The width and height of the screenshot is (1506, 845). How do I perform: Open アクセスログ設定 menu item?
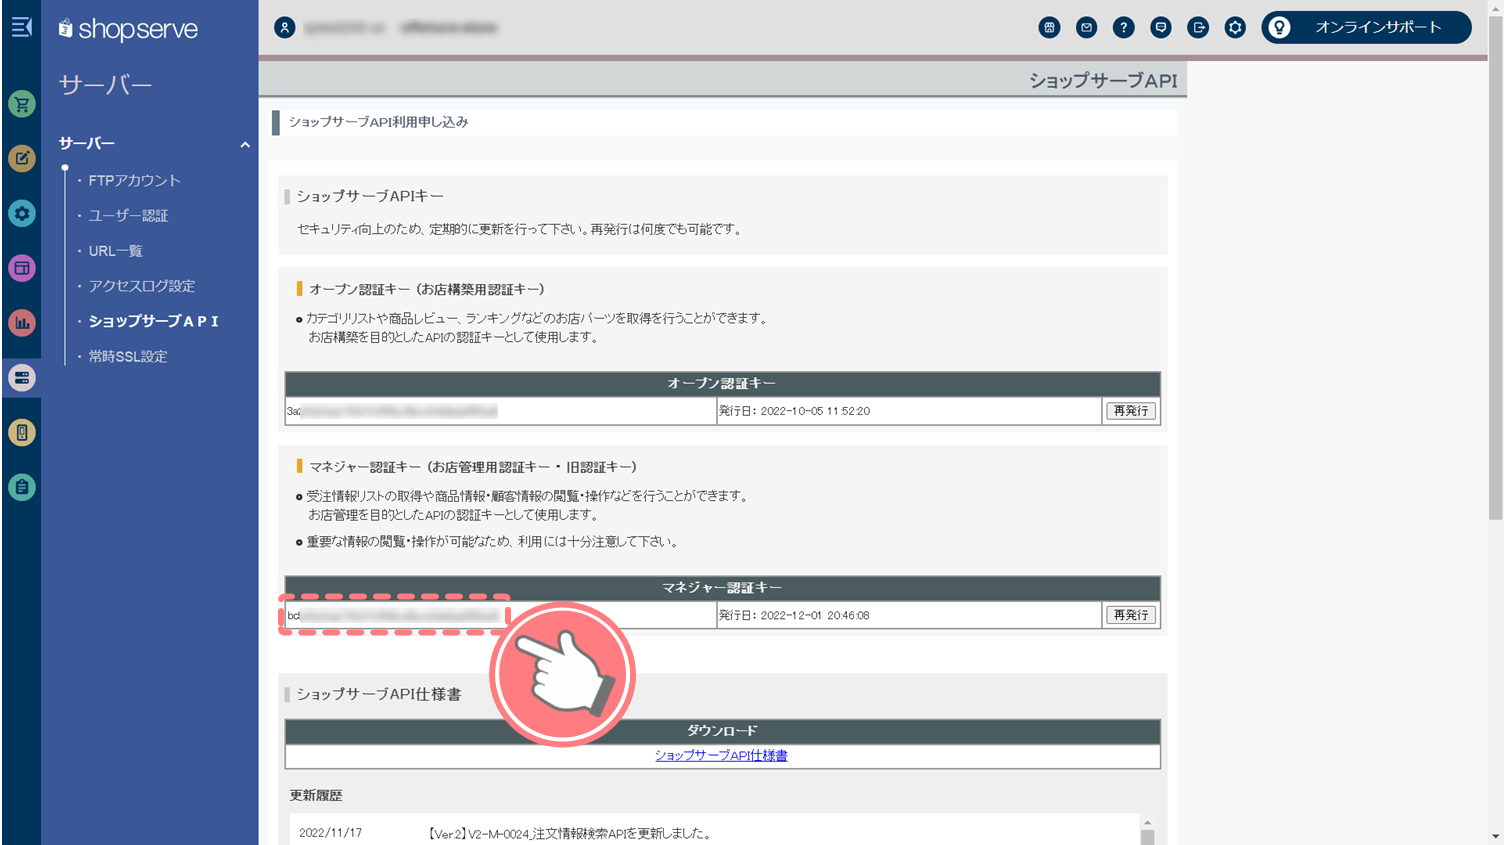(x=141, y=286)
